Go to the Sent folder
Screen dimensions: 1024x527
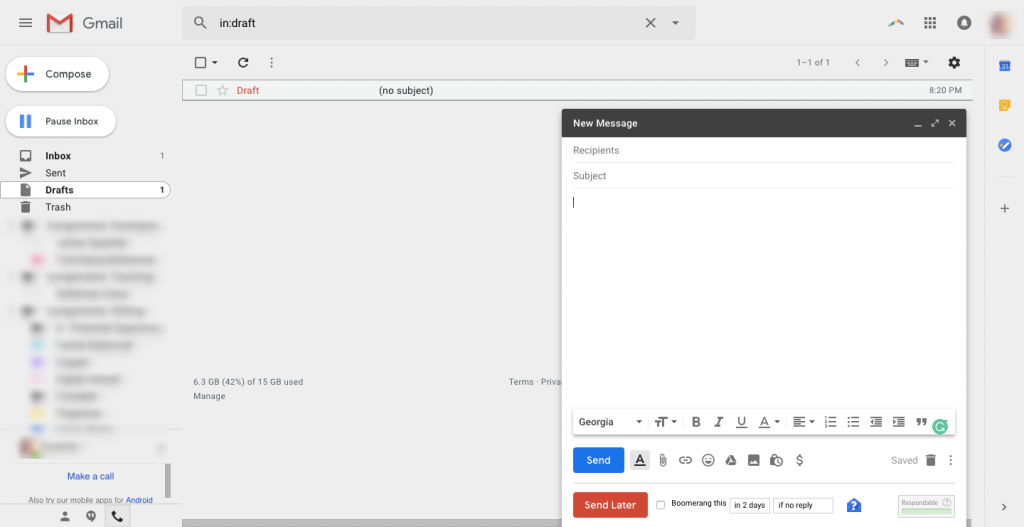56,173
